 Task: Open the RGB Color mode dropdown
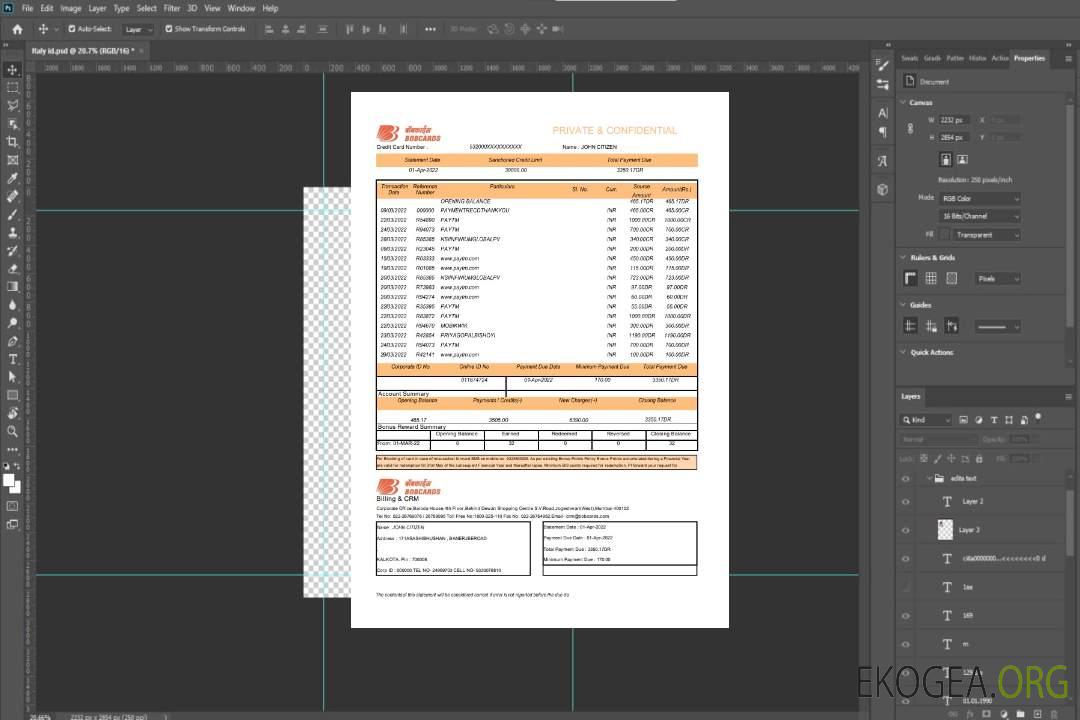(x=980, y=198)
